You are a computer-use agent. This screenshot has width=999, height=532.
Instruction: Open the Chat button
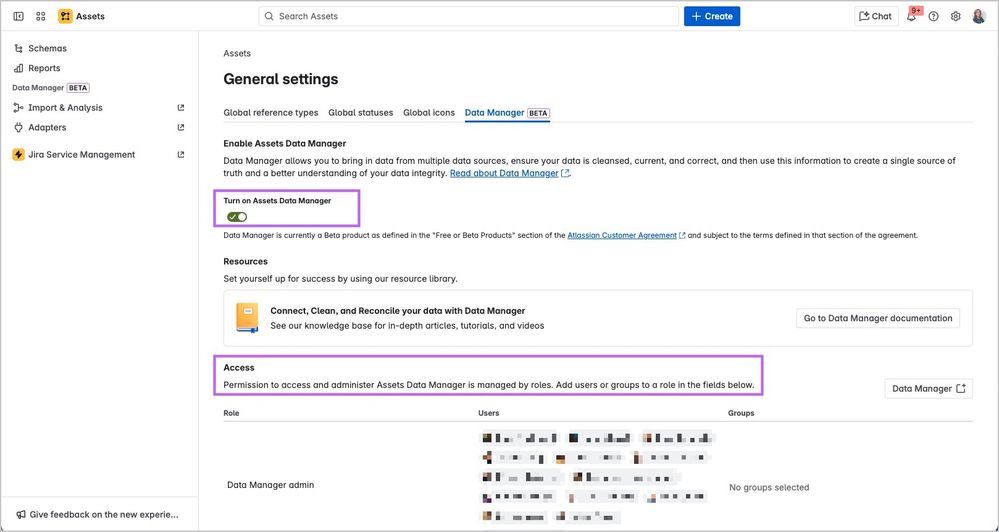point(875,16)
